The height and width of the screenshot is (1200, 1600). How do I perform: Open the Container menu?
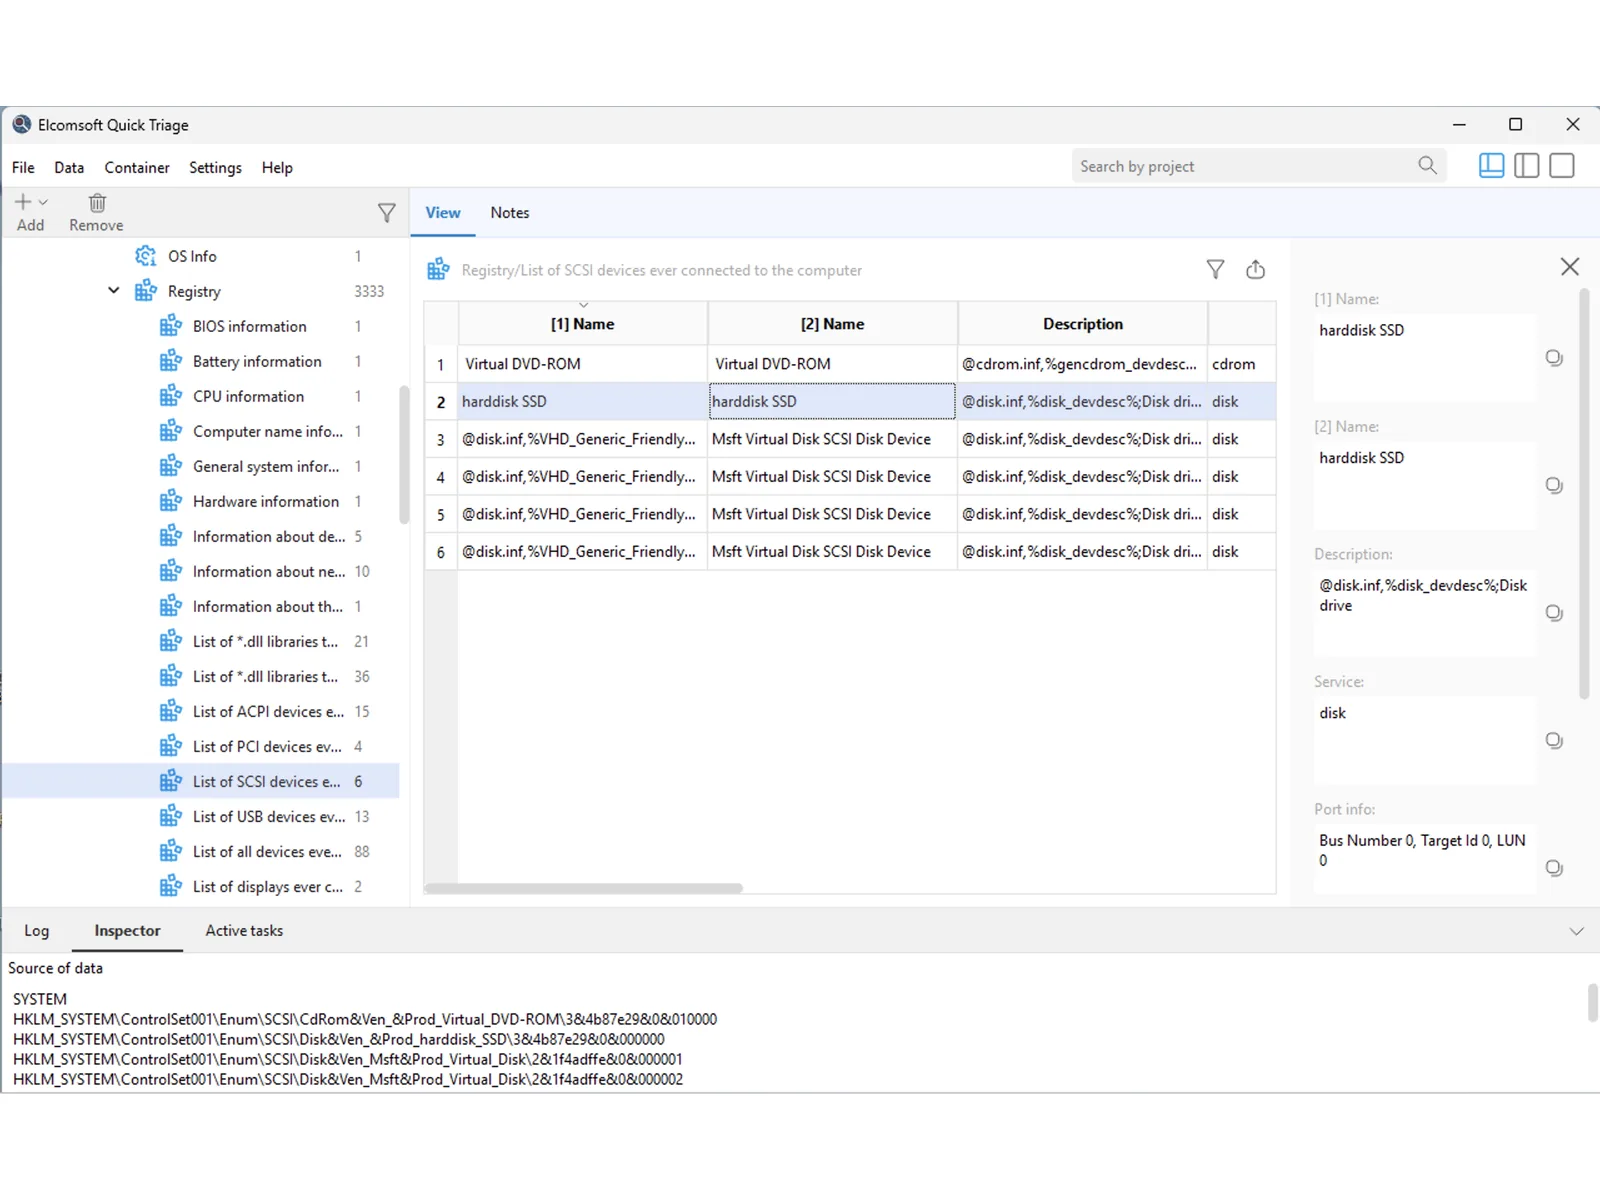point(137,168)
